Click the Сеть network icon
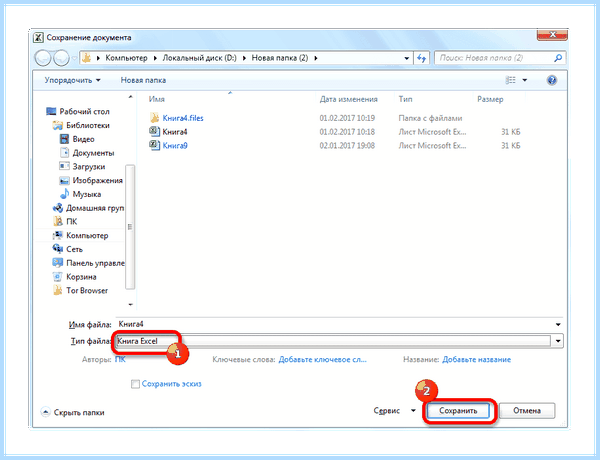Image resolution: width=600 pixels, height=460 pixels. click(58, 249)
